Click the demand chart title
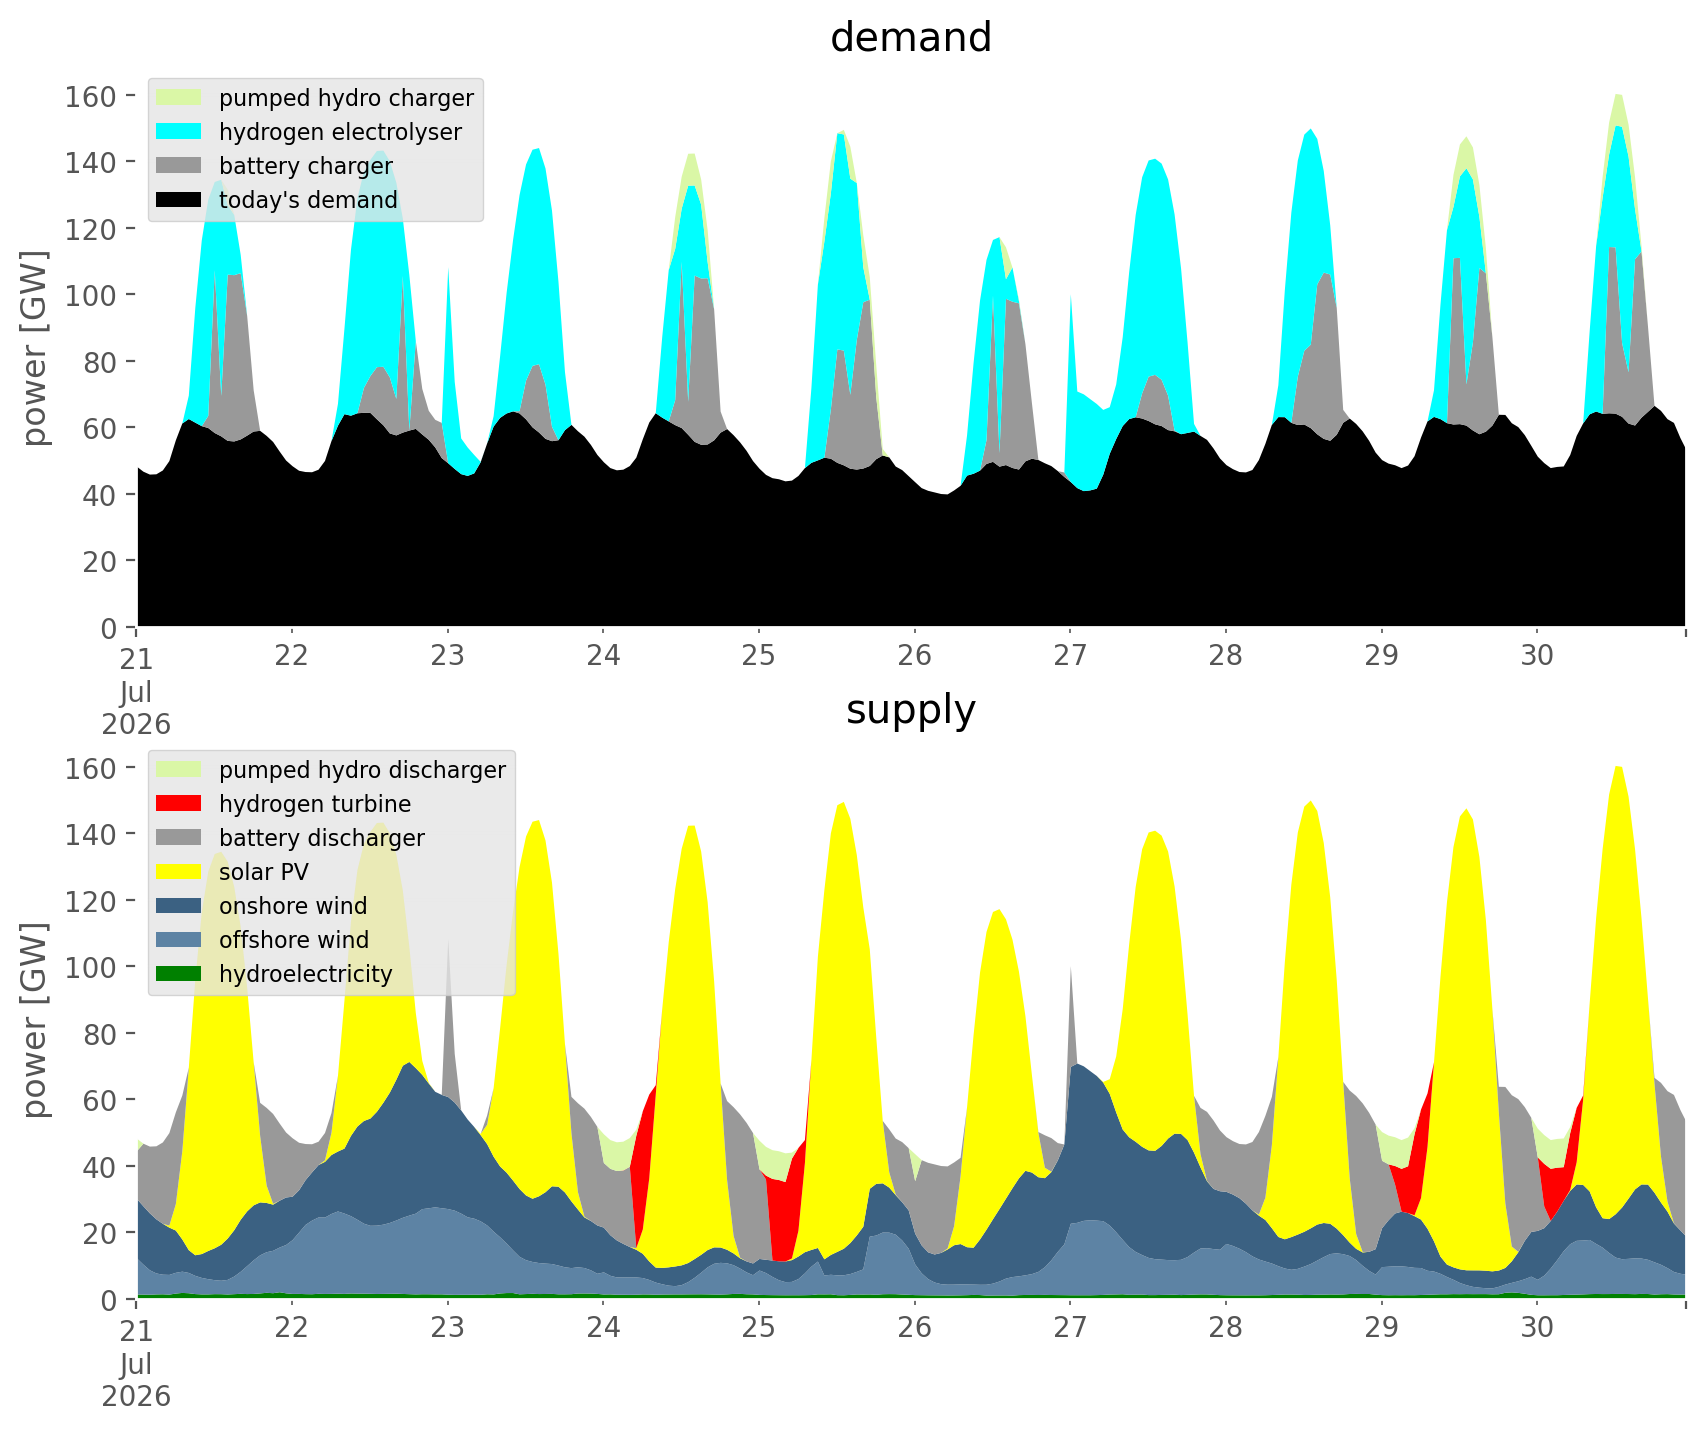Image resolution: width=1706 pixels, height=1431 pixels. 911,38
